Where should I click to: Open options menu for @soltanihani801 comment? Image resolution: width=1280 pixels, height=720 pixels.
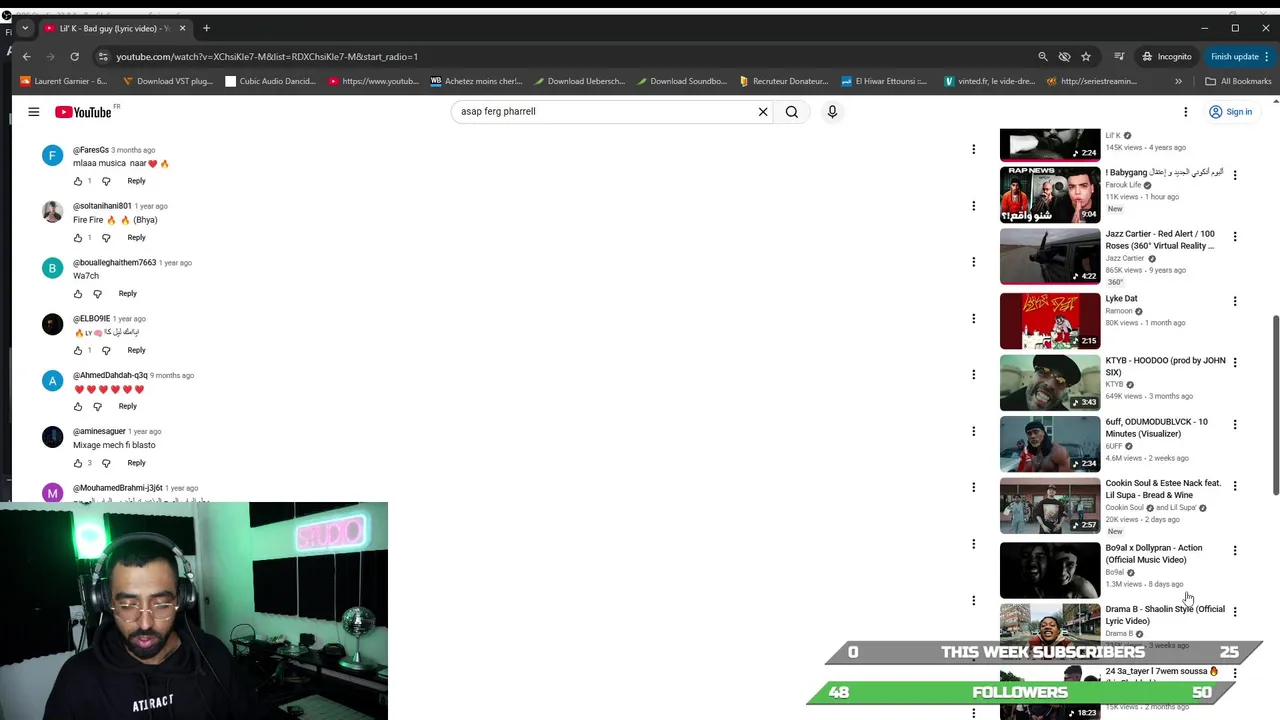[x=973, y=206]
